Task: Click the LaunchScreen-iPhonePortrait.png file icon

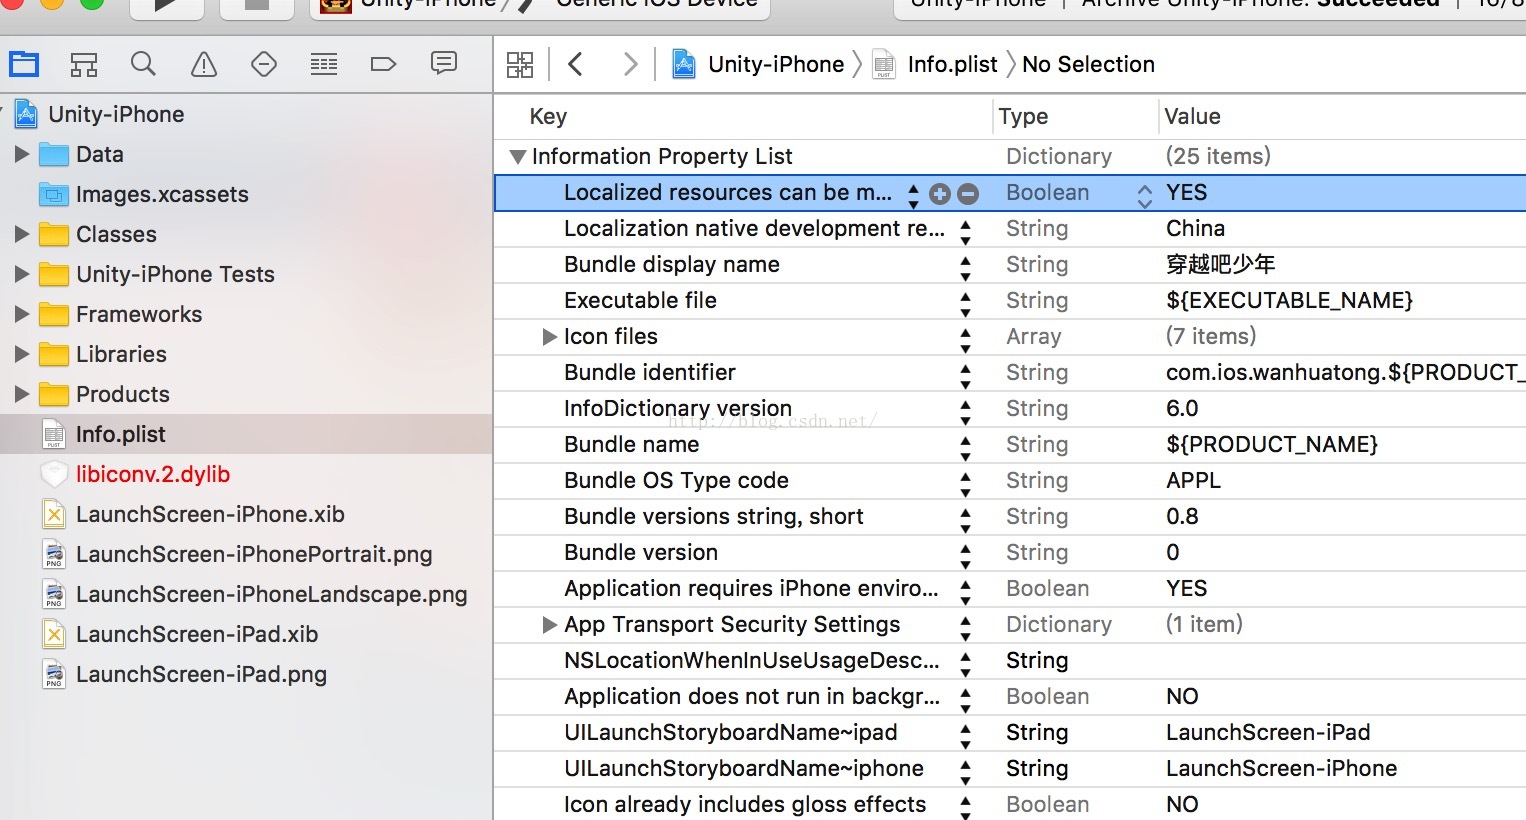Action: pyautogui.click(x=54, y=554)
